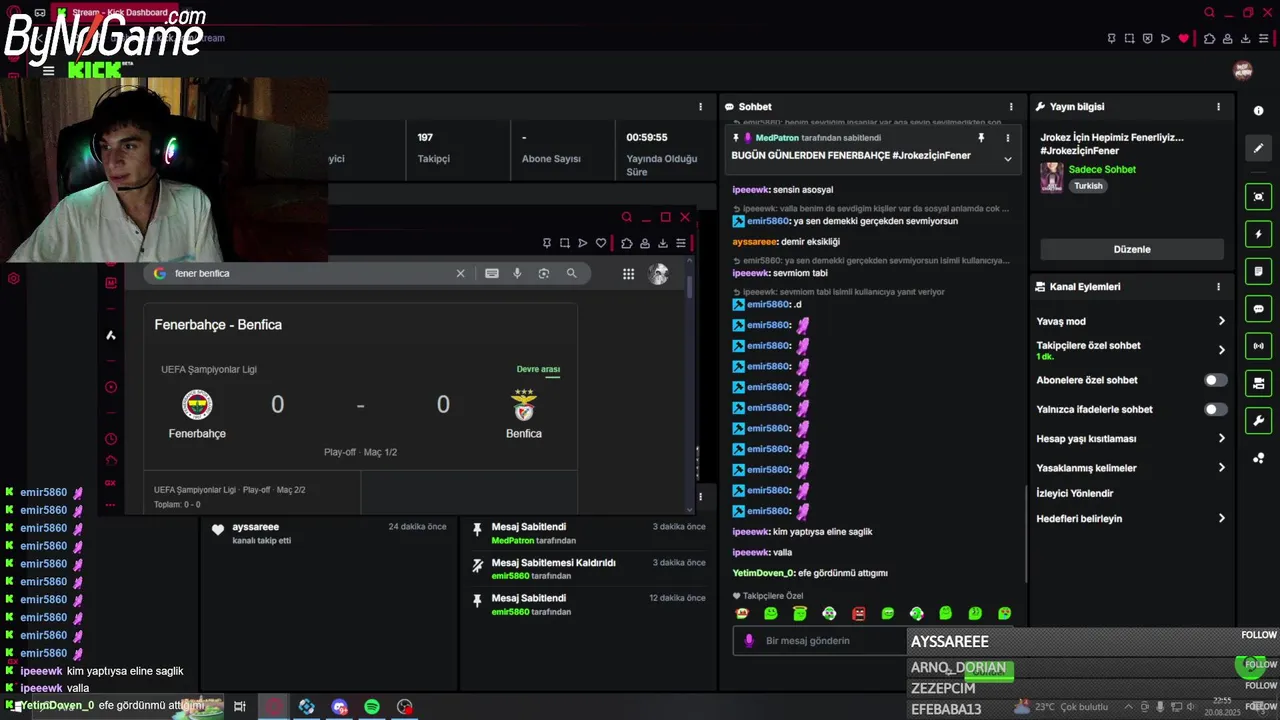Screen dimensions: 1280x720
Task: Open the heart icon in the outer browser toolbar
Action: click(x=1184, y=38)
